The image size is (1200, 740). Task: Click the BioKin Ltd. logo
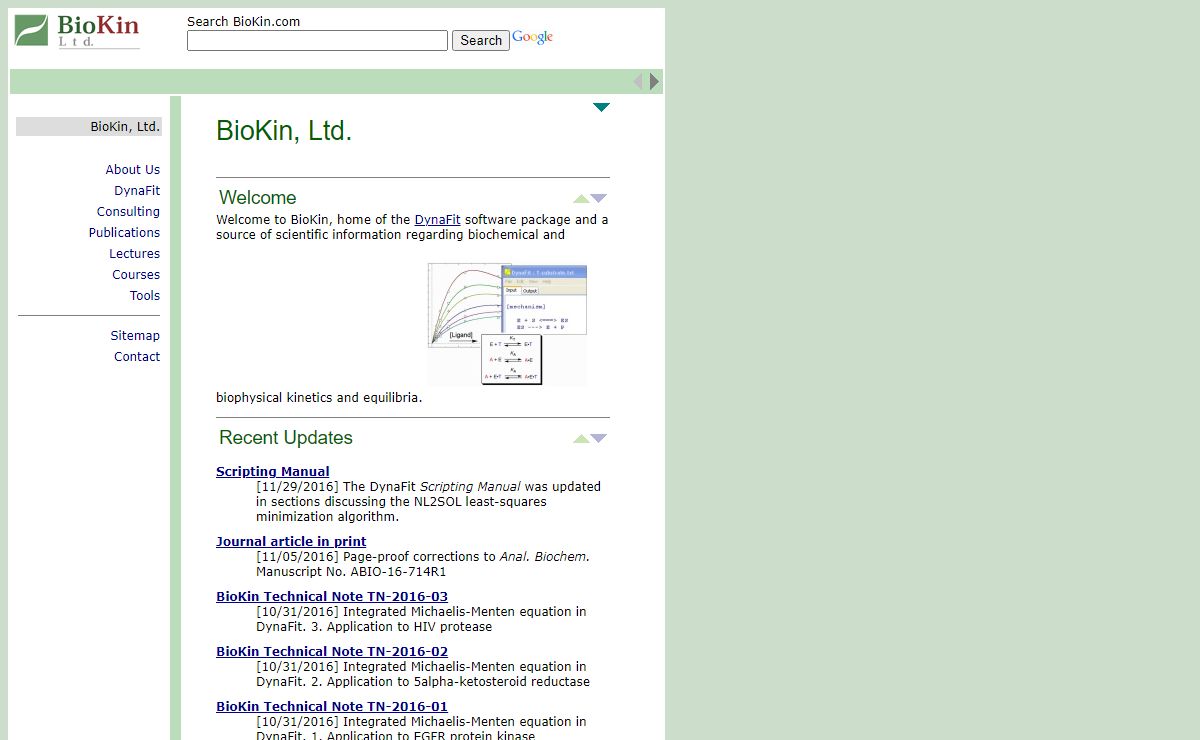(x=77, y=31)
